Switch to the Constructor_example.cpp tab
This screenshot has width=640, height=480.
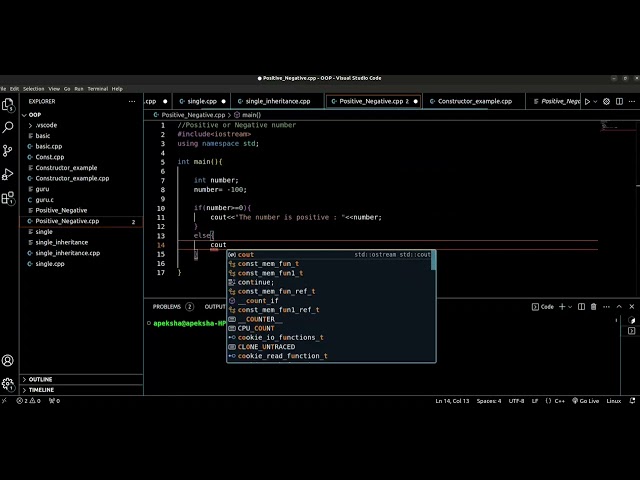[474, 101]
